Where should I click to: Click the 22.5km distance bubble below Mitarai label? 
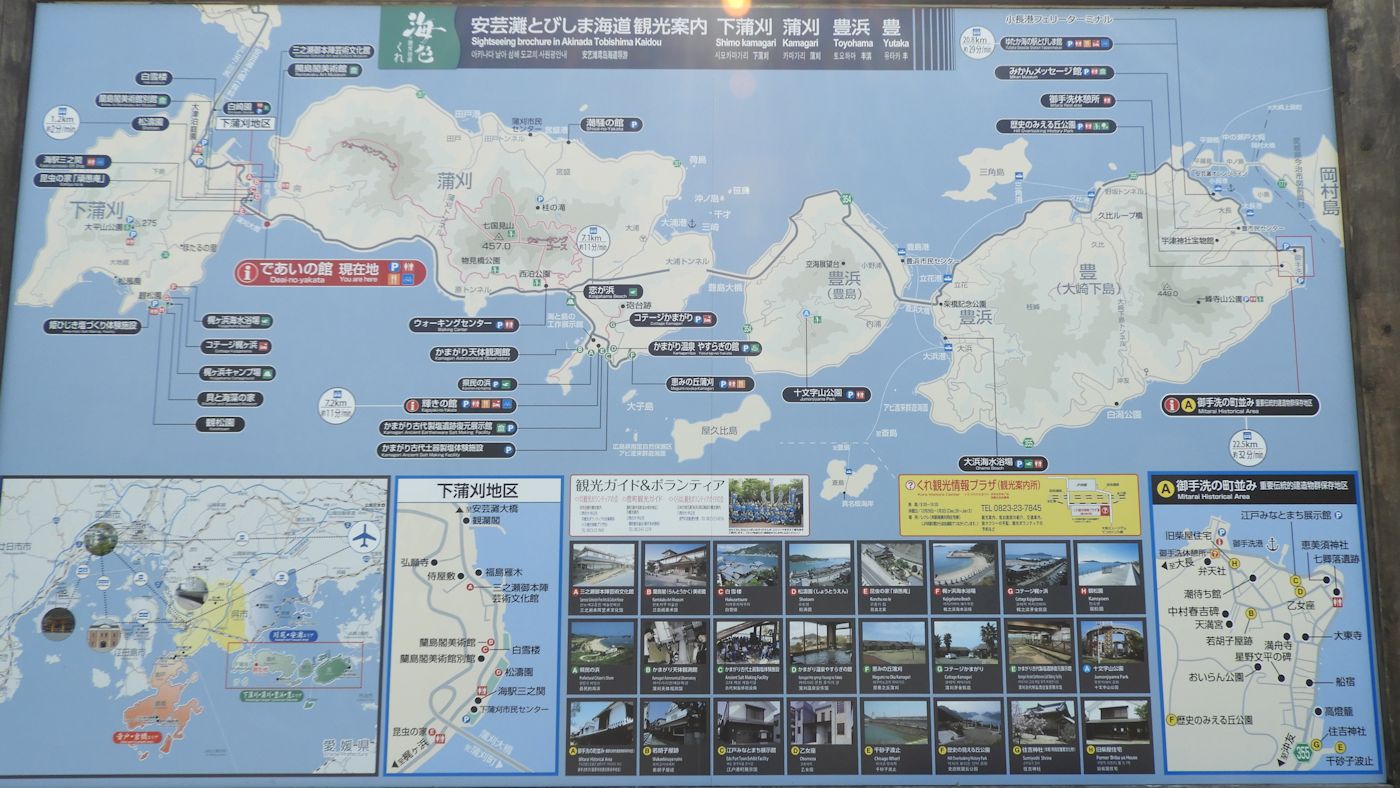pos(1247,447)
